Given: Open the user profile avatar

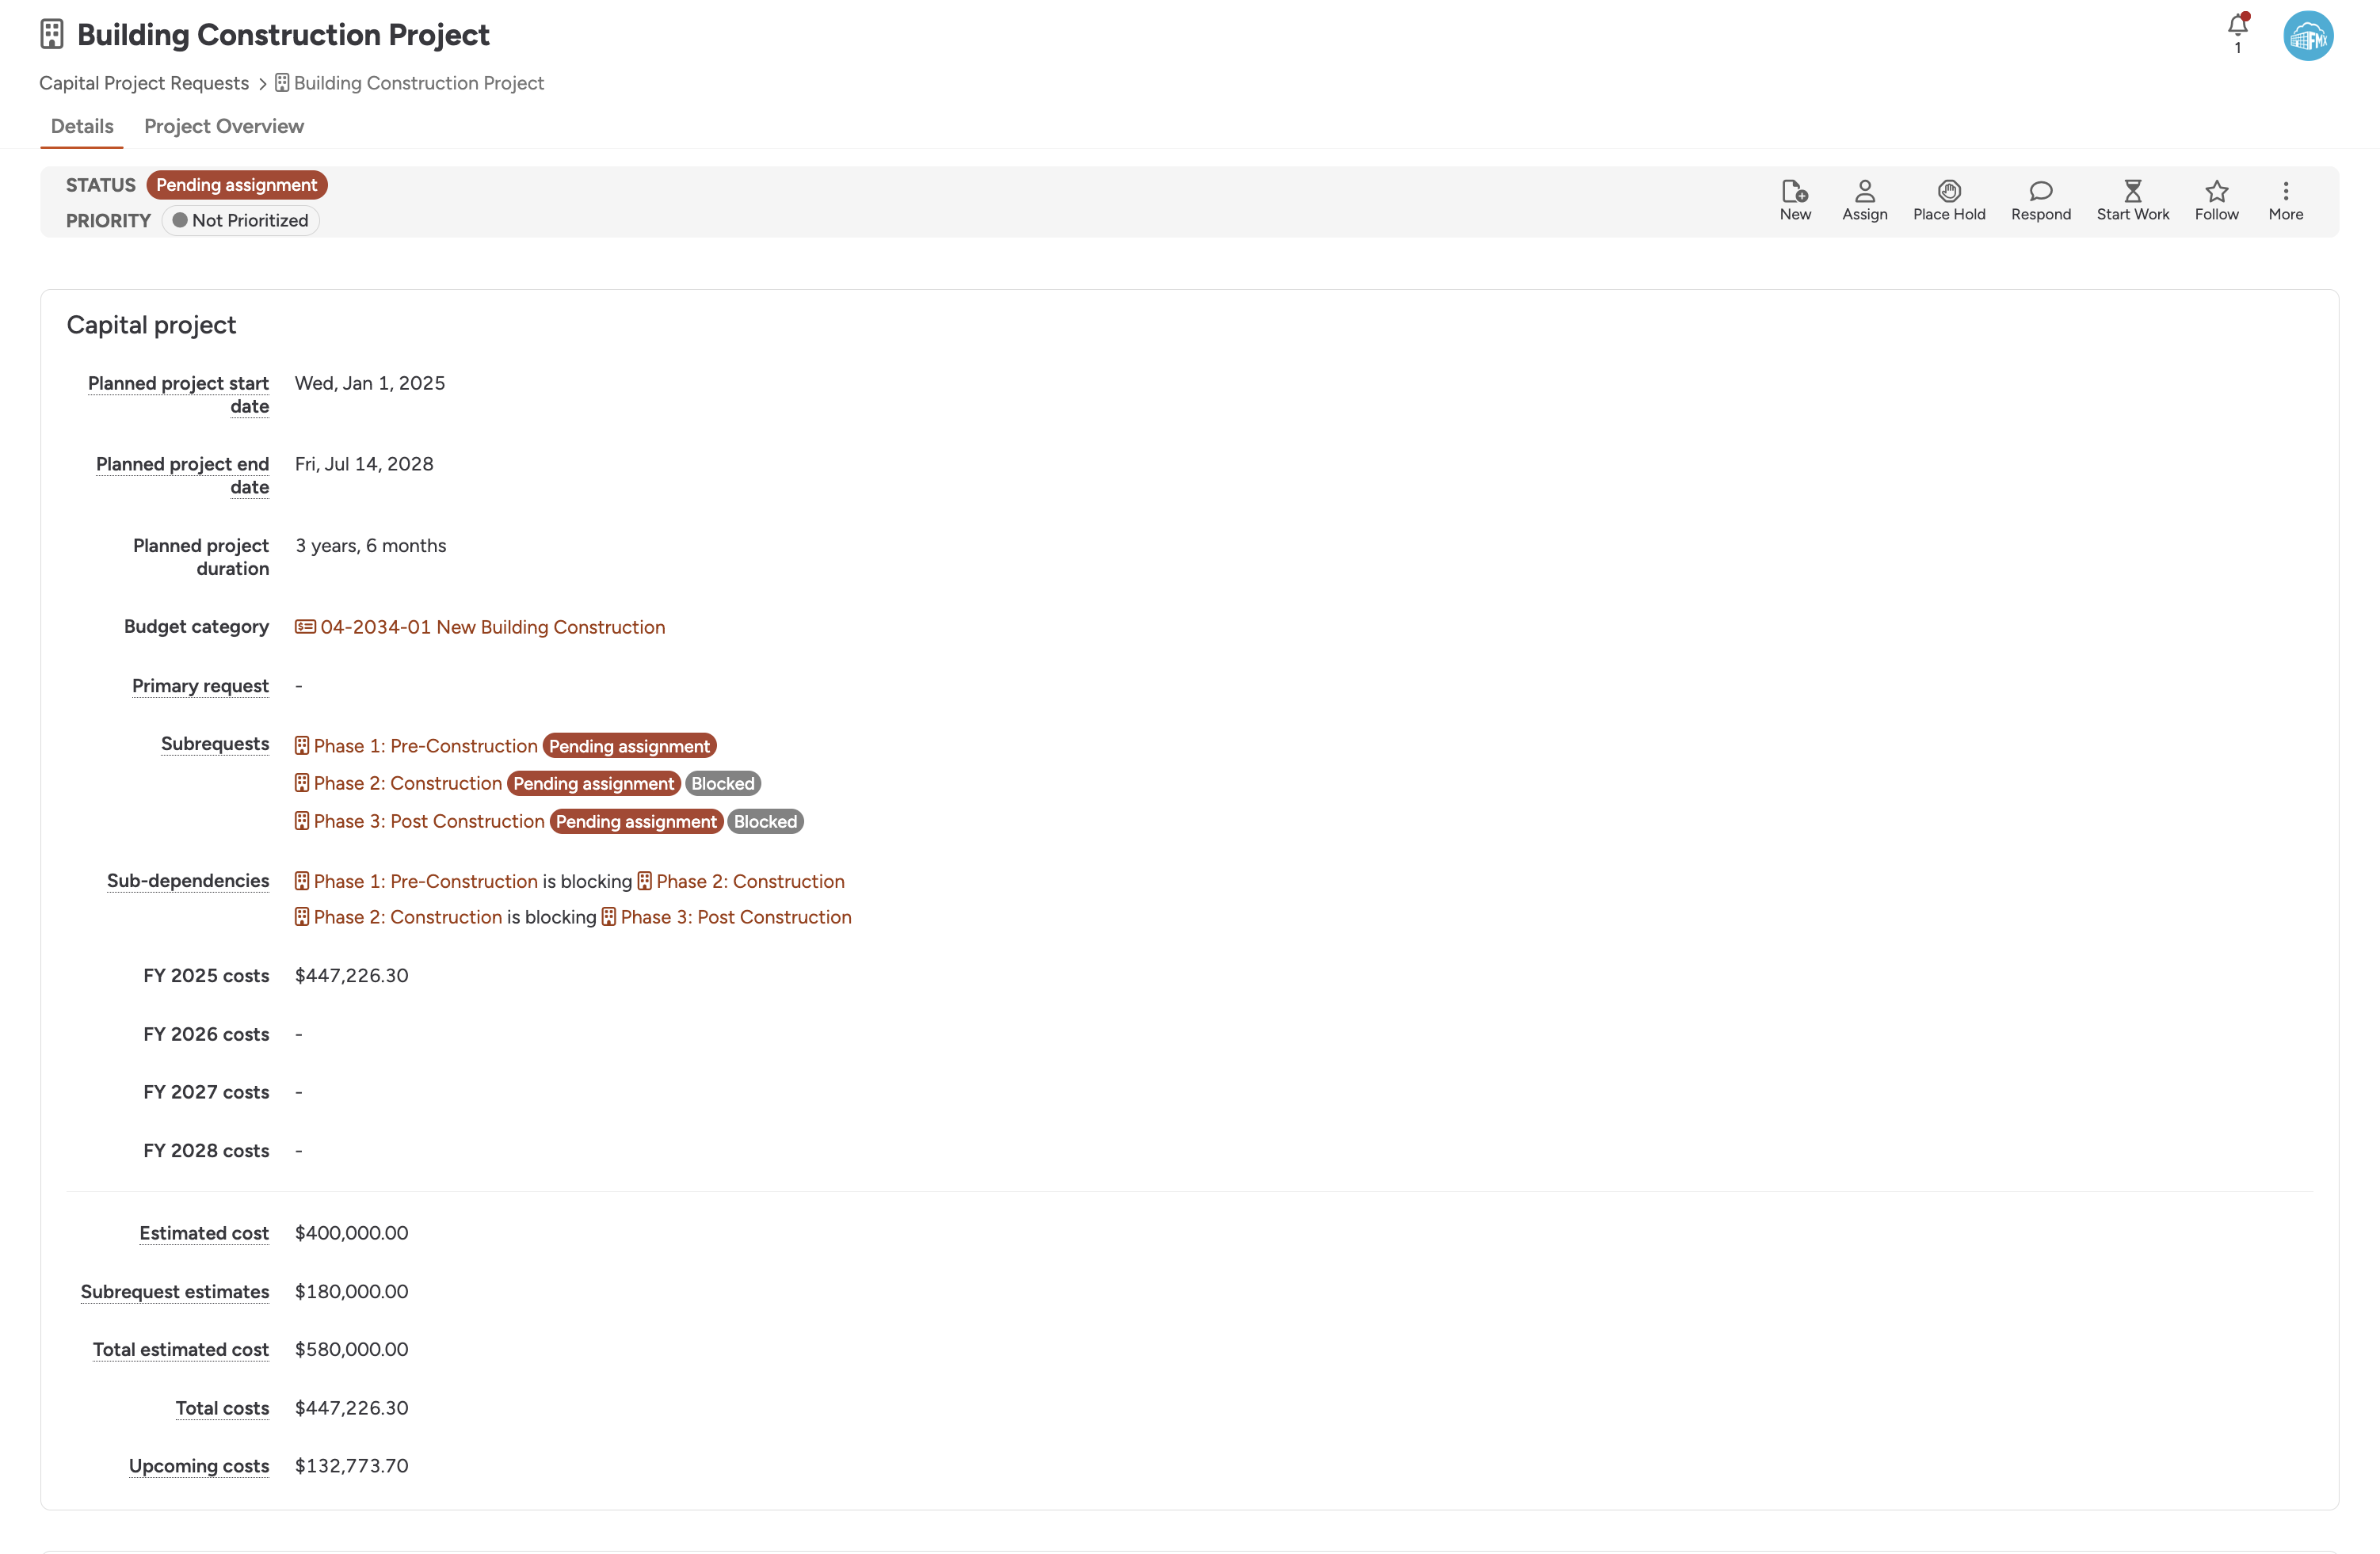Looking at the screenshot, I should (x=2307, y=37).
